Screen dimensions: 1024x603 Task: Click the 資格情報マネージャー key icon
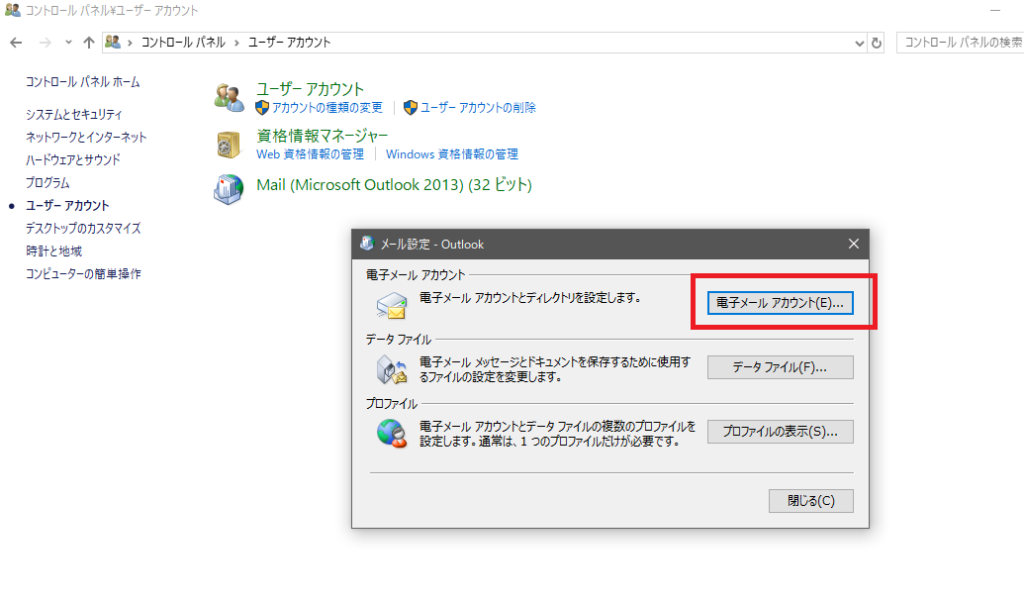tap(228, 143)
